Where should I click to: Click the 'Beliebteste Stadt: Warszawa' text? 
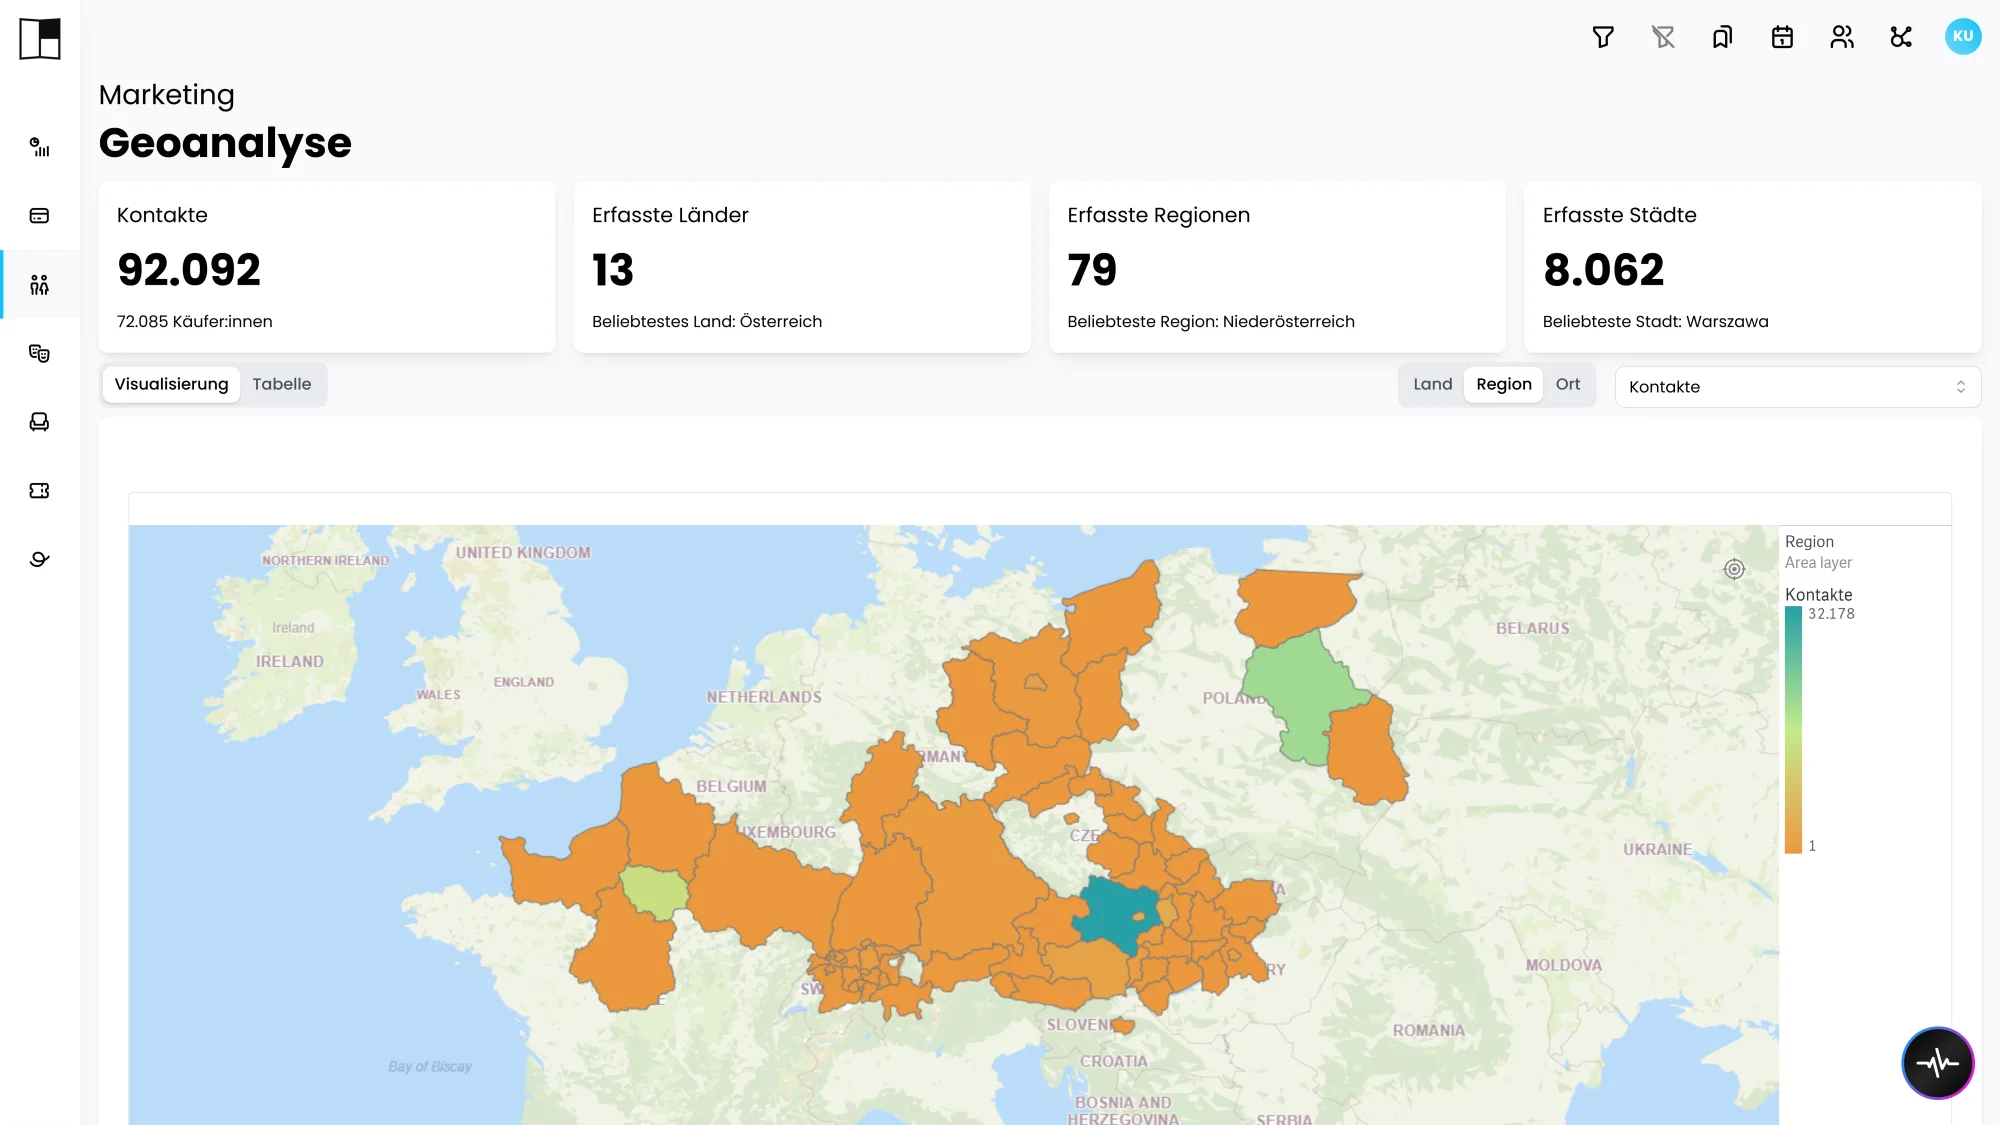pos(1655,322)
